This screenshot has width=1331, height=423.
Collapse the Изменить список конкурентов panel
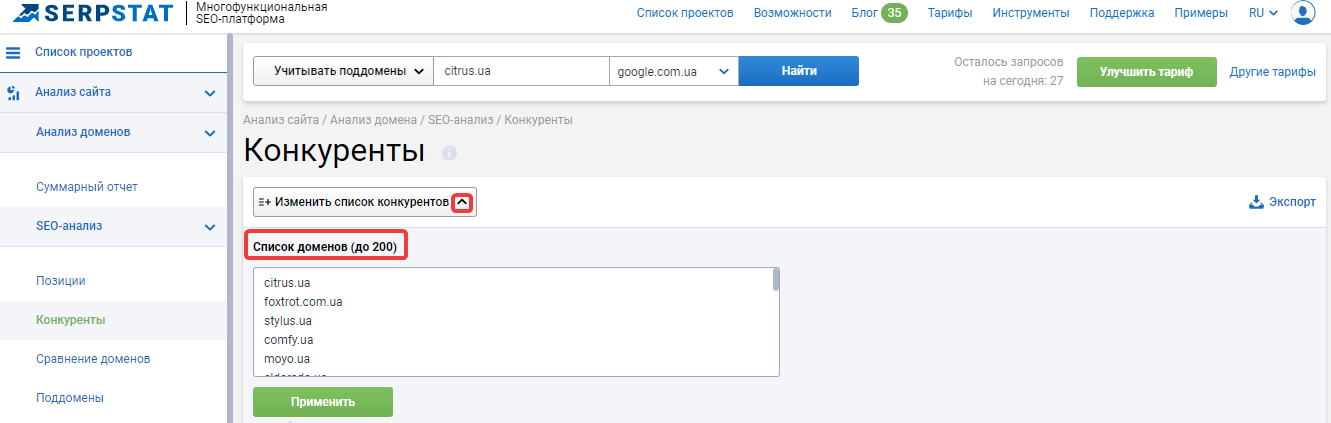tap(462, 202)
